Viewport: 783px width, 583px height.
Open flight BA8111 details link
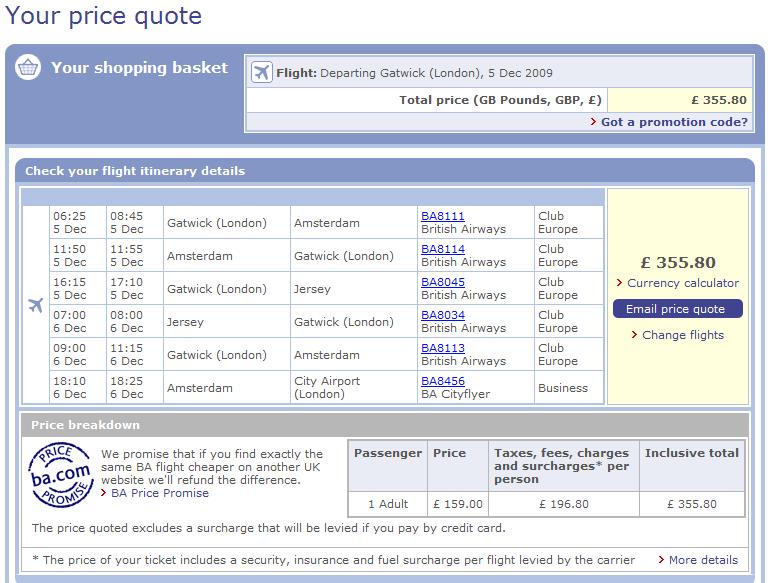pyautogui.click(x=443, y=216)
